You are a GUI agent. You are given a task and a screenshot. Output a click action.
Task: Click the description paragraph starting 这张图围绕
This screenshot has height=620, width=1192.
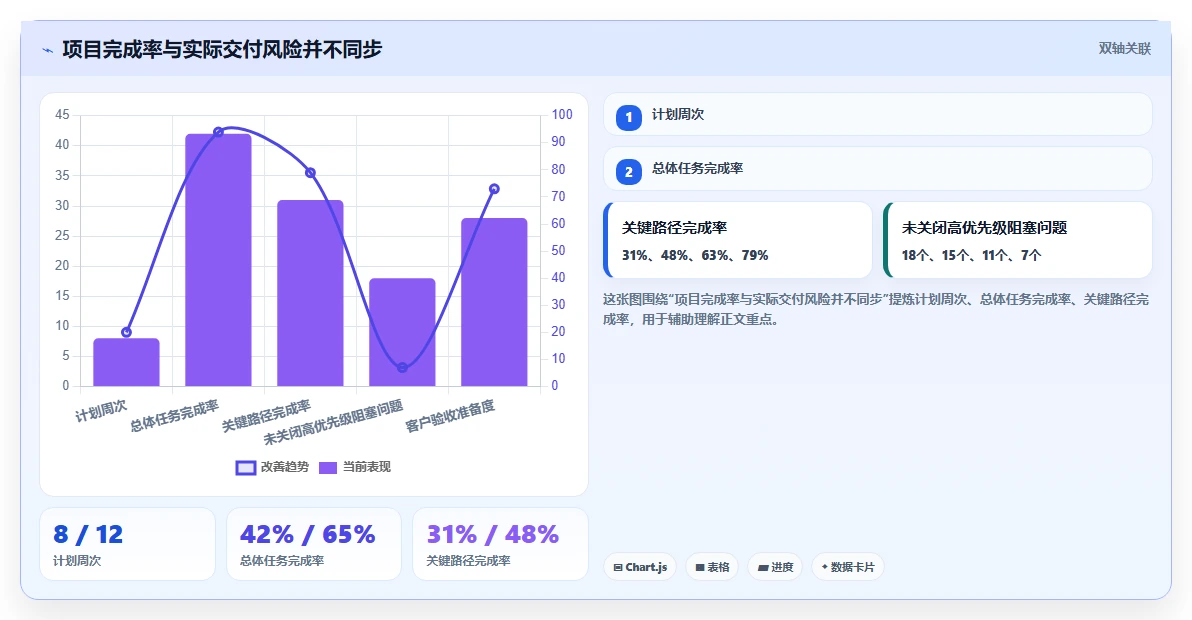[876, 309]
